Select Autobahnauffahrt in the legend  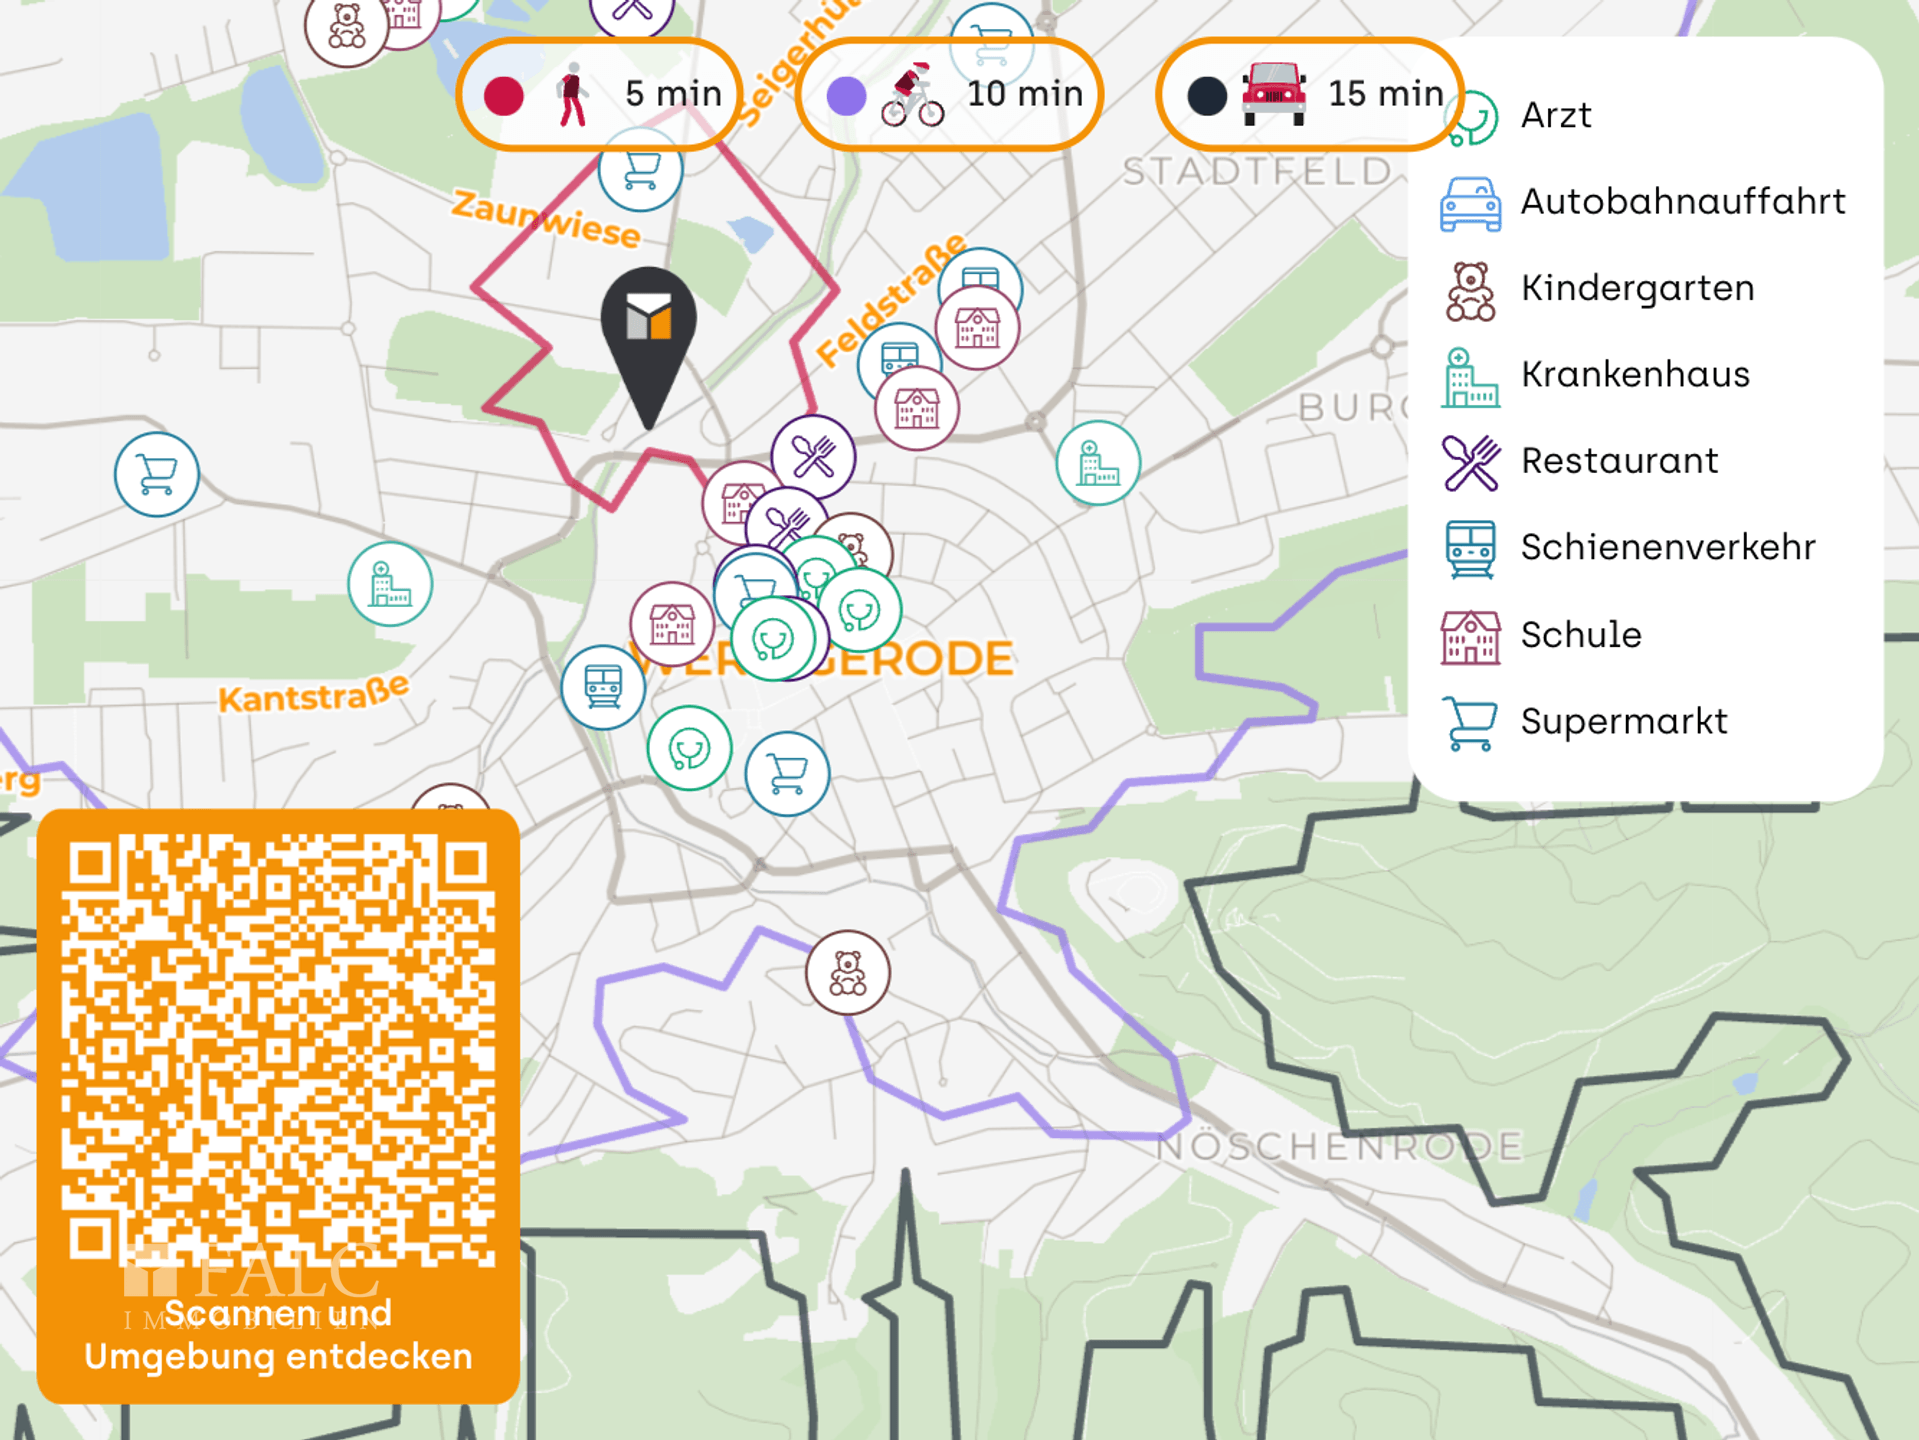[1682, 202]
